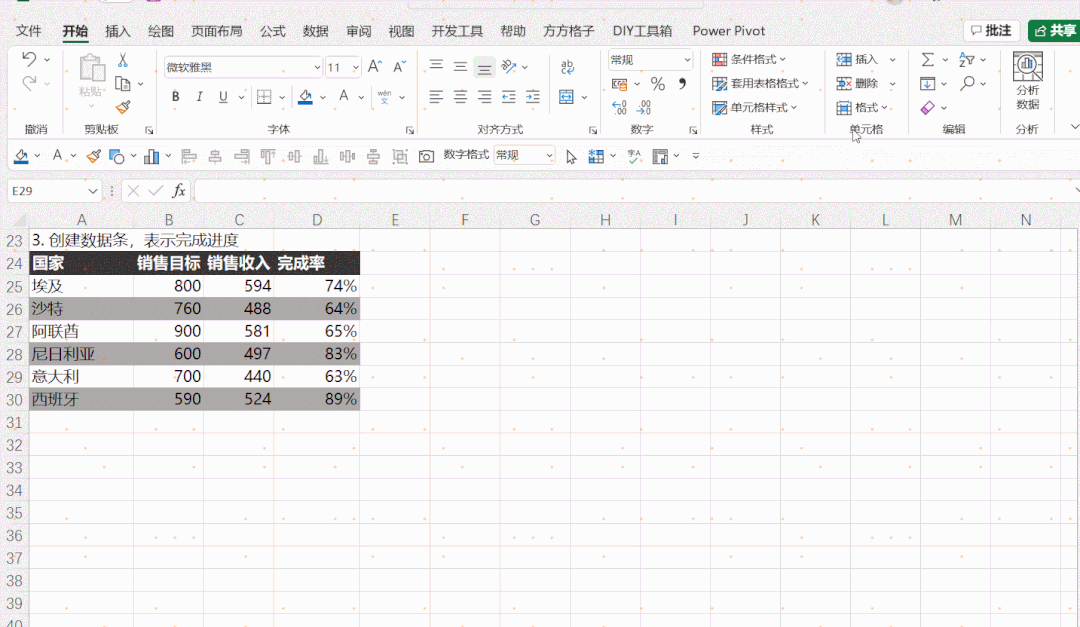The height and width of the screenshot is (627, 1080).
Task: Click the Orientation text angle icon
Action: coord(509,67)
